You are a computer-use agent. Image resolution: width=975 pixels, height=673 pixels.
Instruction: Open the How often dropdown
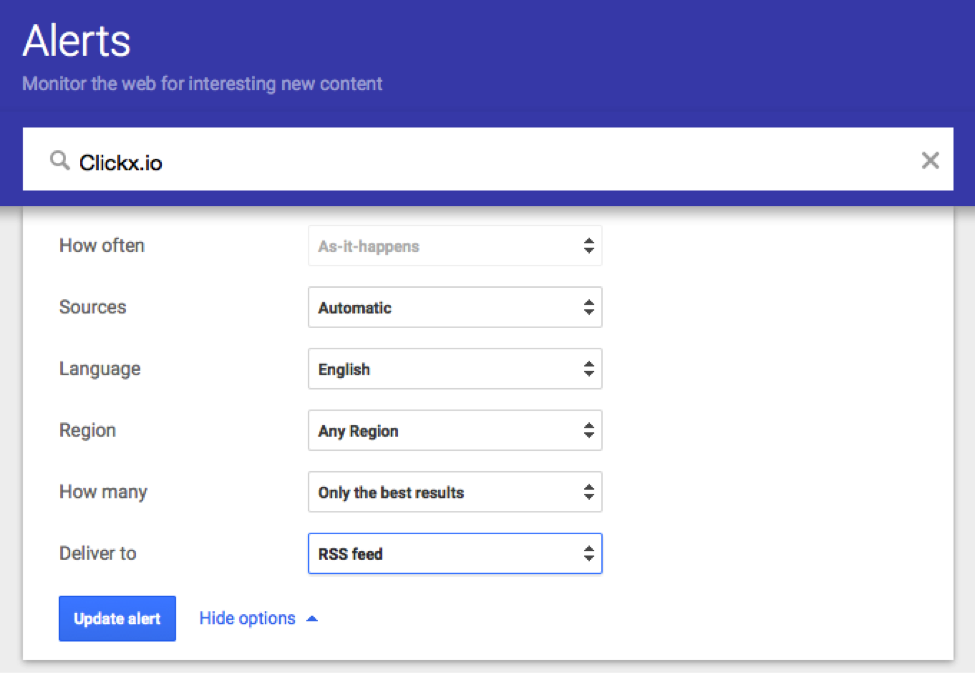[x=455, y=246]
